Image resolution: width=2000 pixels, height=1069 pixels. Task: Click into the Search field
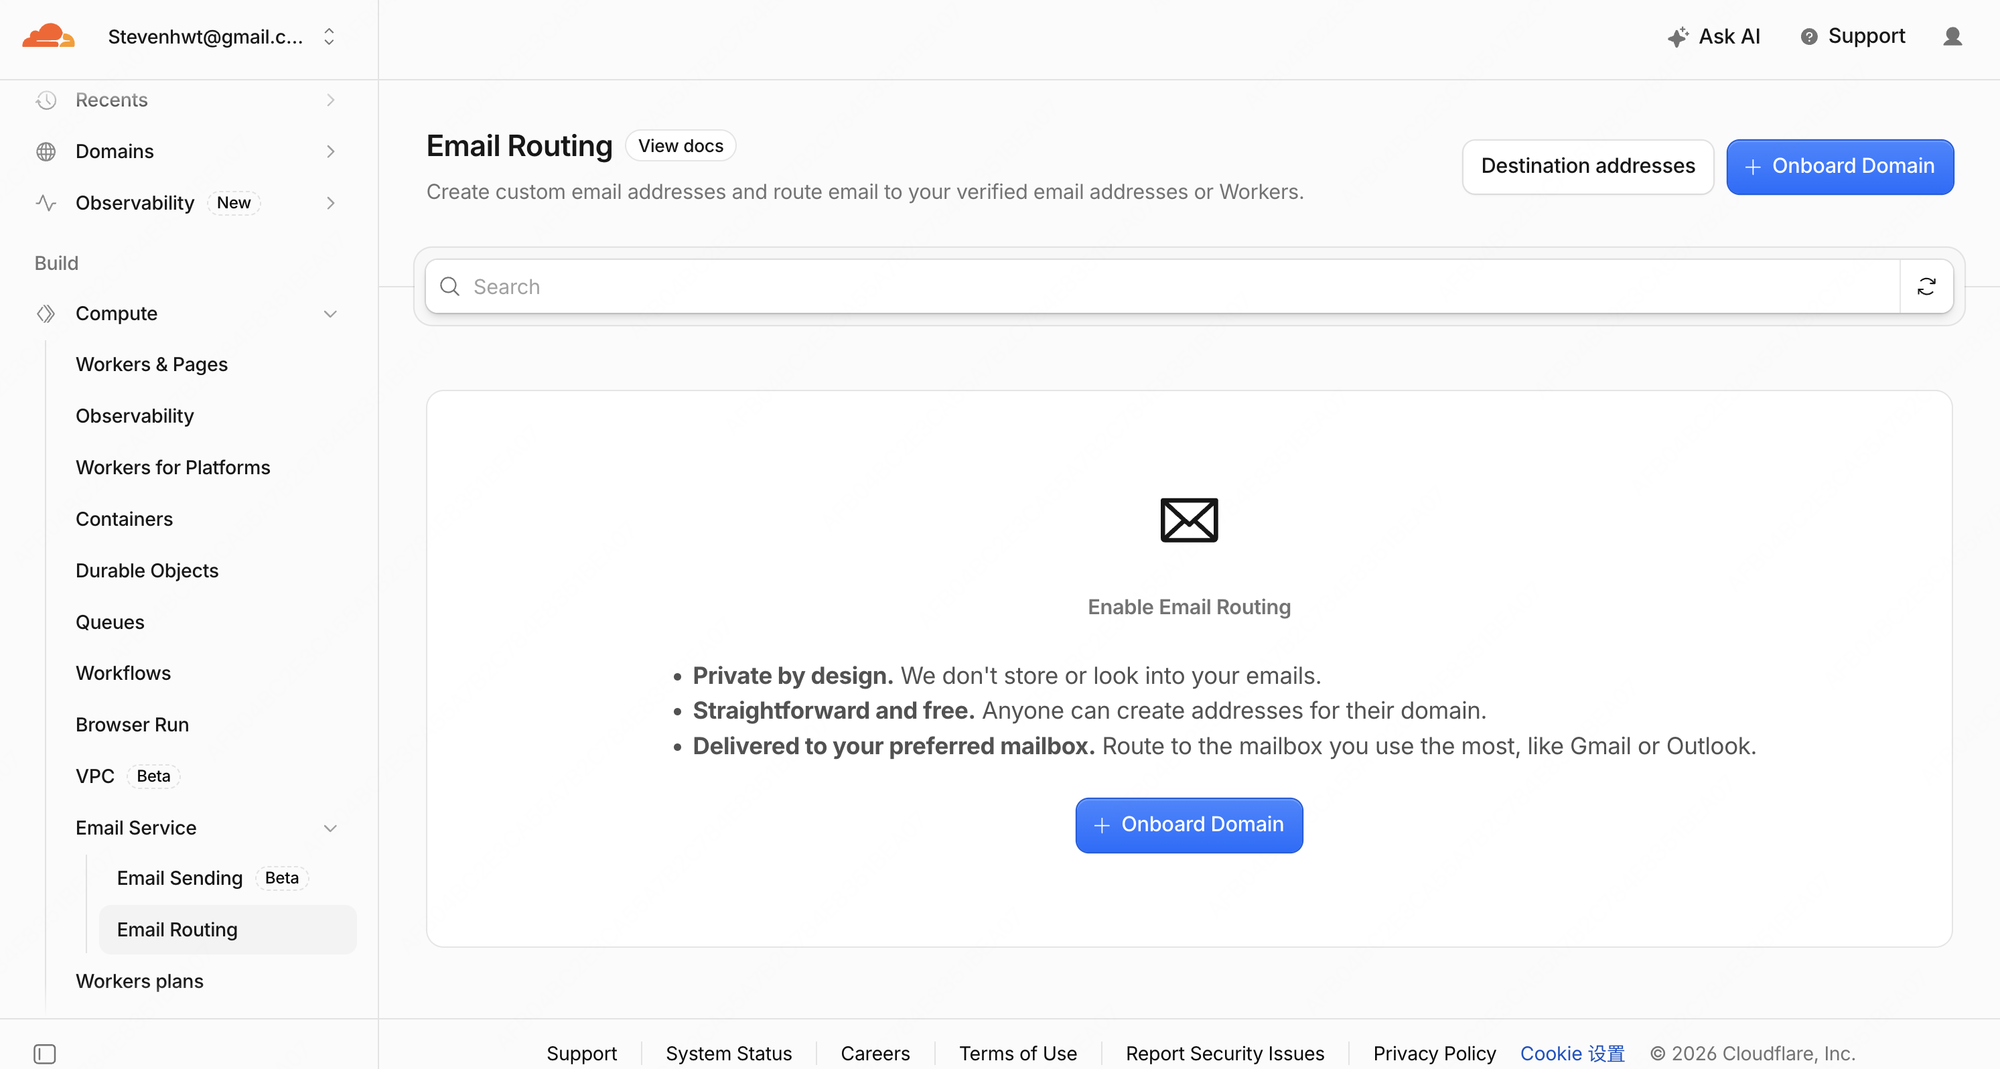pos(1163,287)
